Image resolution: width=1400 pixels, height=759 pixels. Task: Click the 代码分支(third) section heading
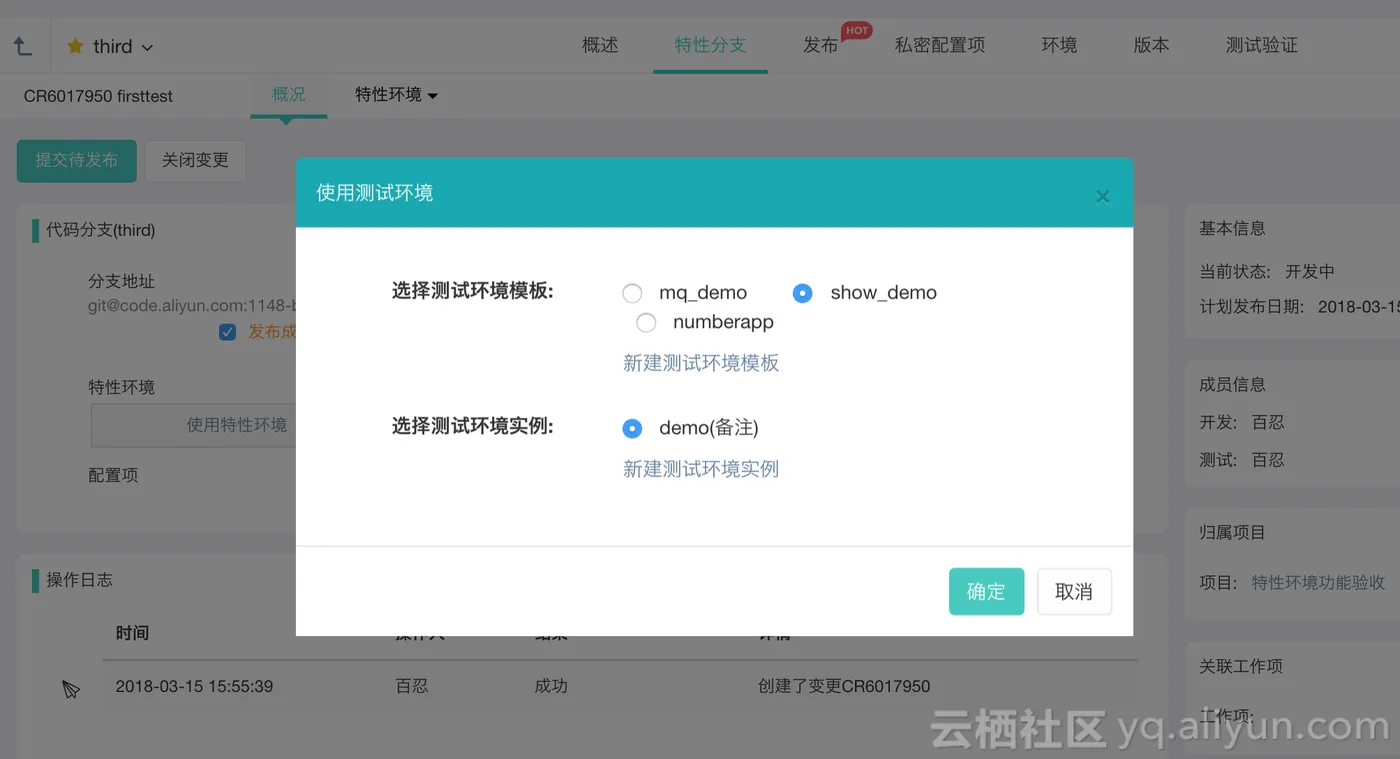101,230
